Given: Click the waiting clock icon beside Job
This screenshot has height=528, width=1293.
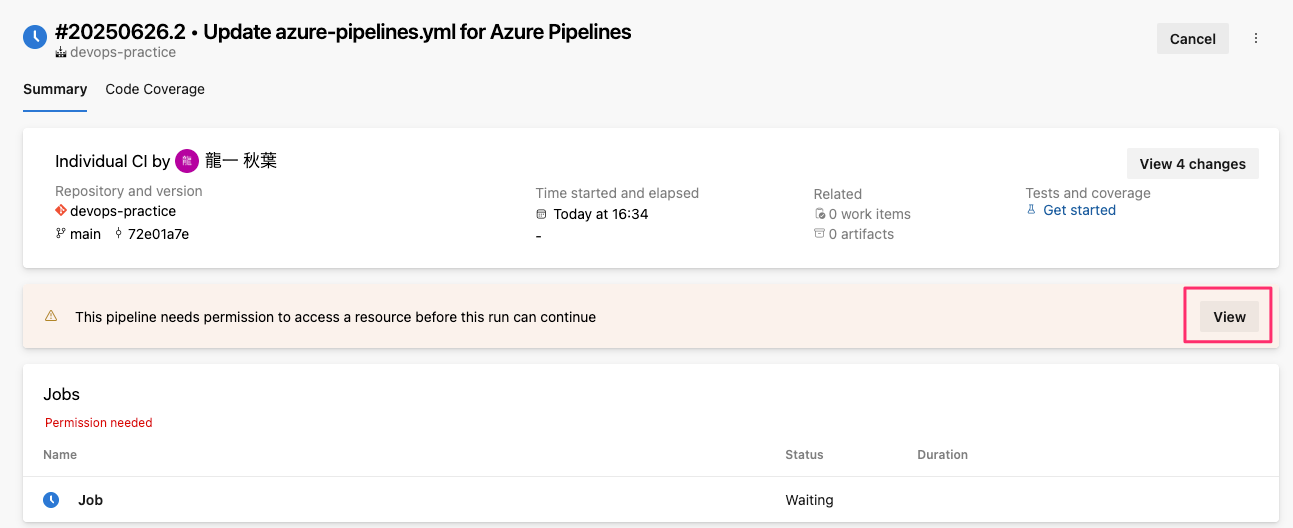Looking at the screenshot, I should tap(51, 500).
